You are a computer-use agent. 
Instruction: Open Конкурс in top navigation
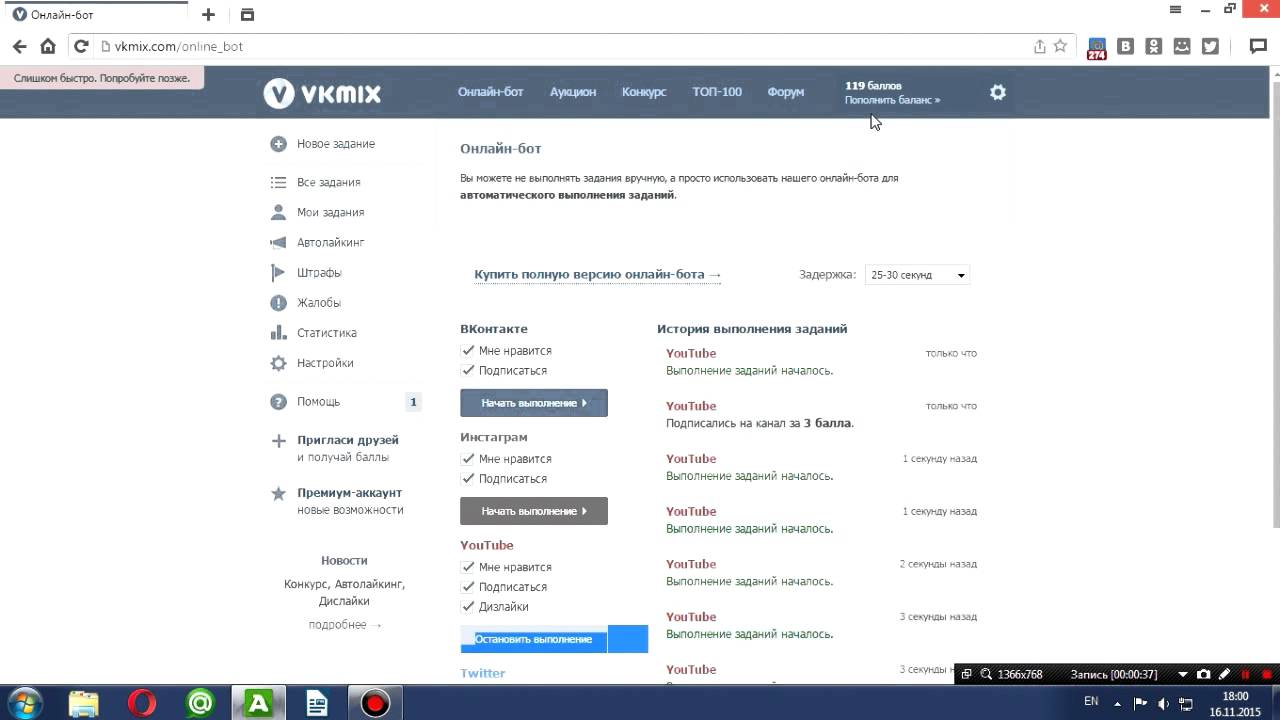coord(644,92)
